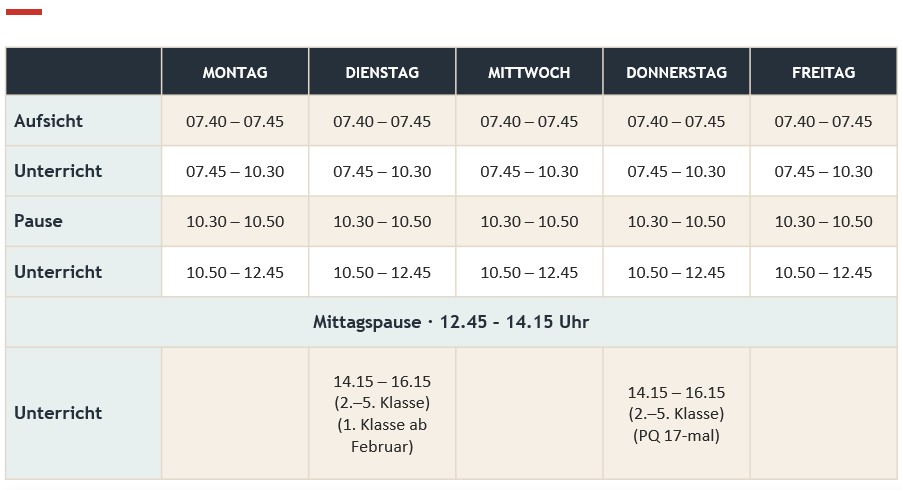Select the DONNERSTAG column header

click(x=676, y=72)
